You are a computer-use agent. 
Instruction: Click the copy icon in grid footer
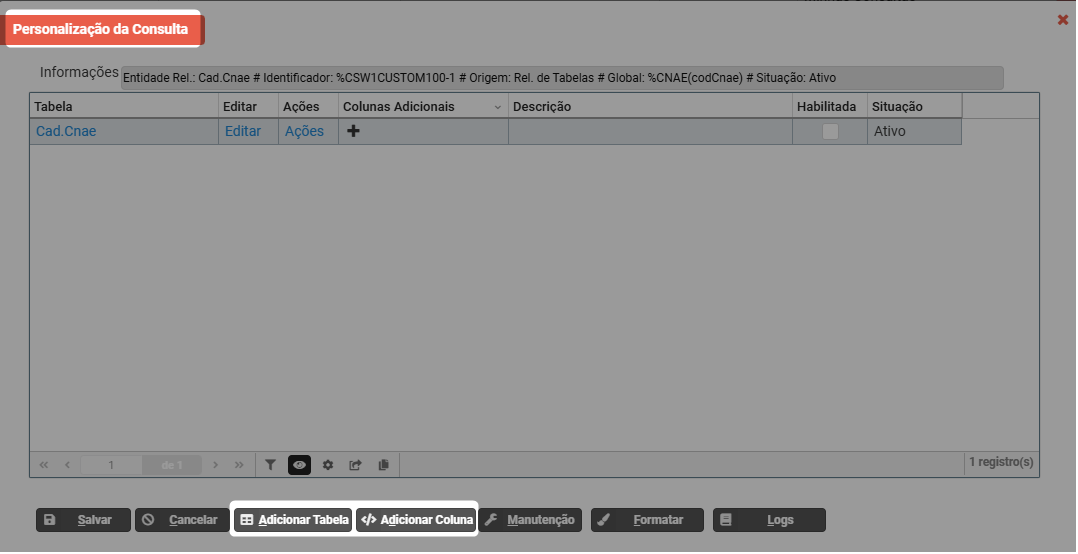coord(383,465)
